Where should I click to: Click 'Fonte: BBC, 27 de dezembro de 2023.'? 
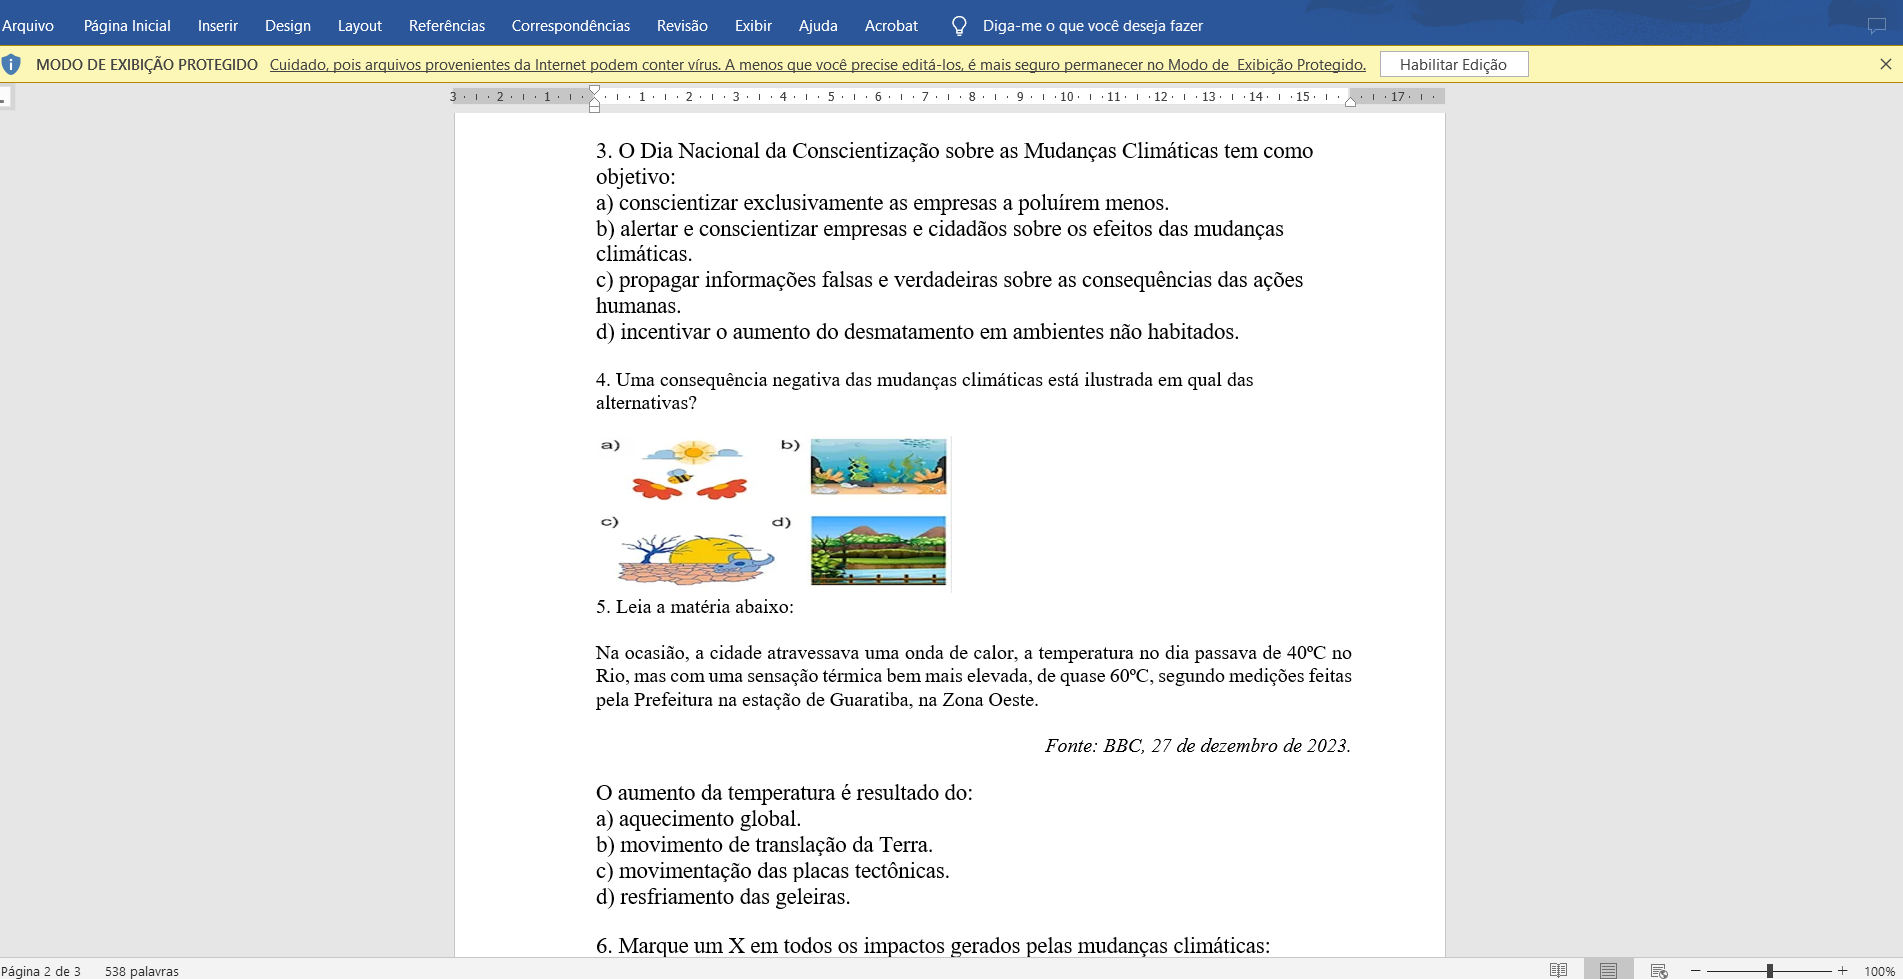[x=1197, y=746]
